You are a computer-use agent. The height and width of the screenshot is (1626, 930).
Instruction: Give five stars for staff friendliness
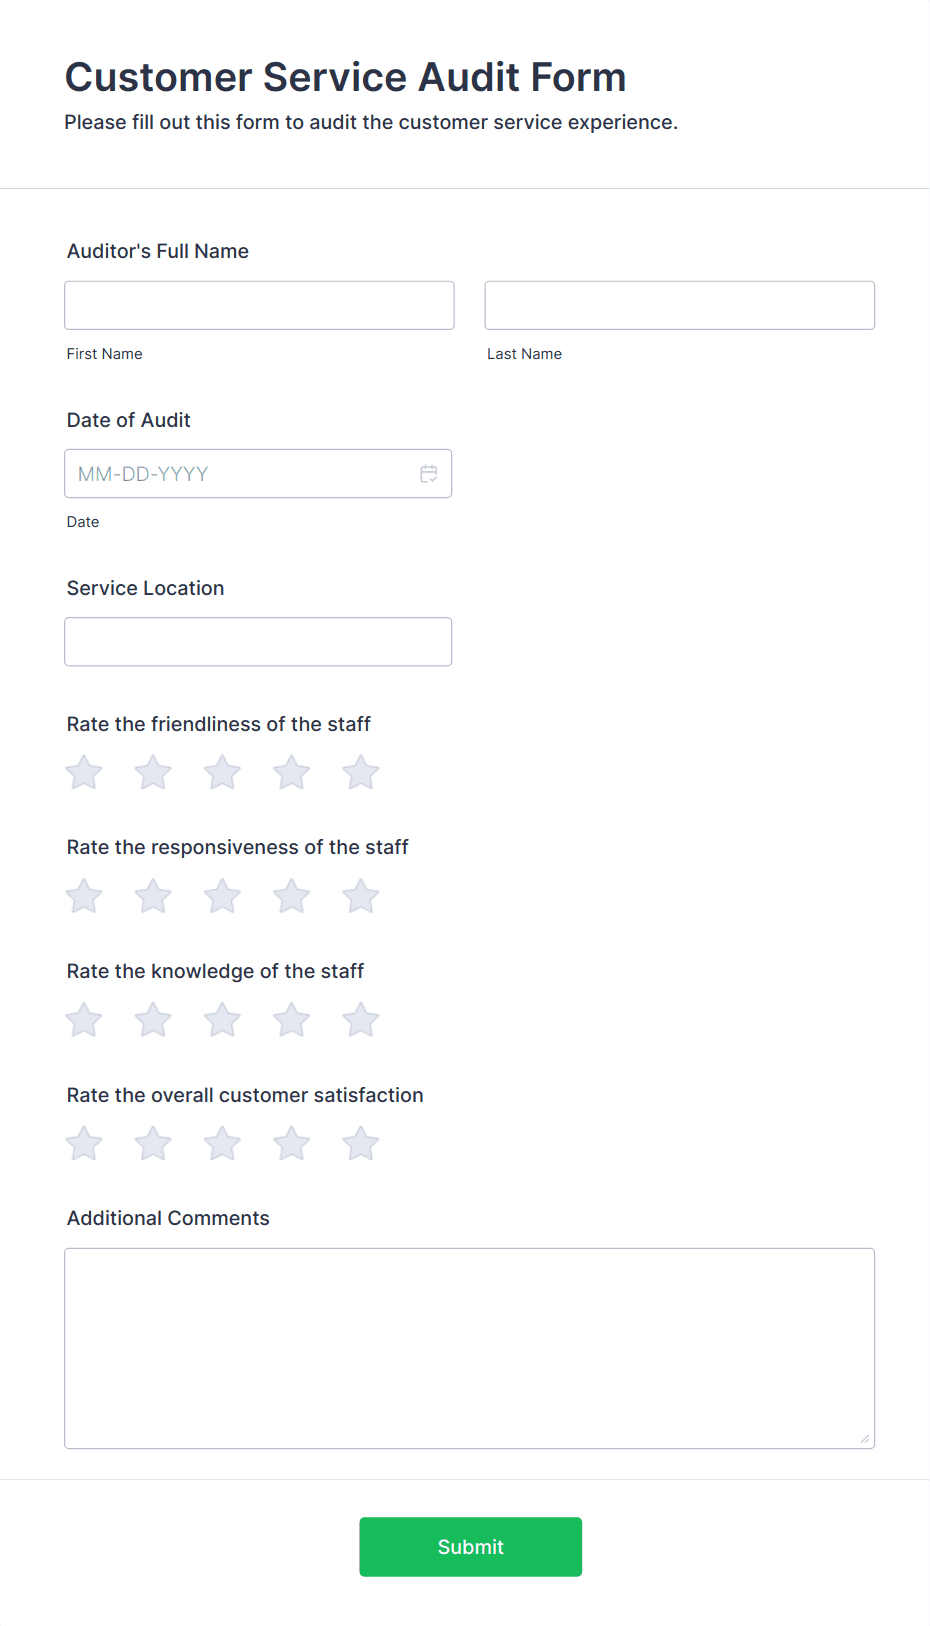(360, 772)
